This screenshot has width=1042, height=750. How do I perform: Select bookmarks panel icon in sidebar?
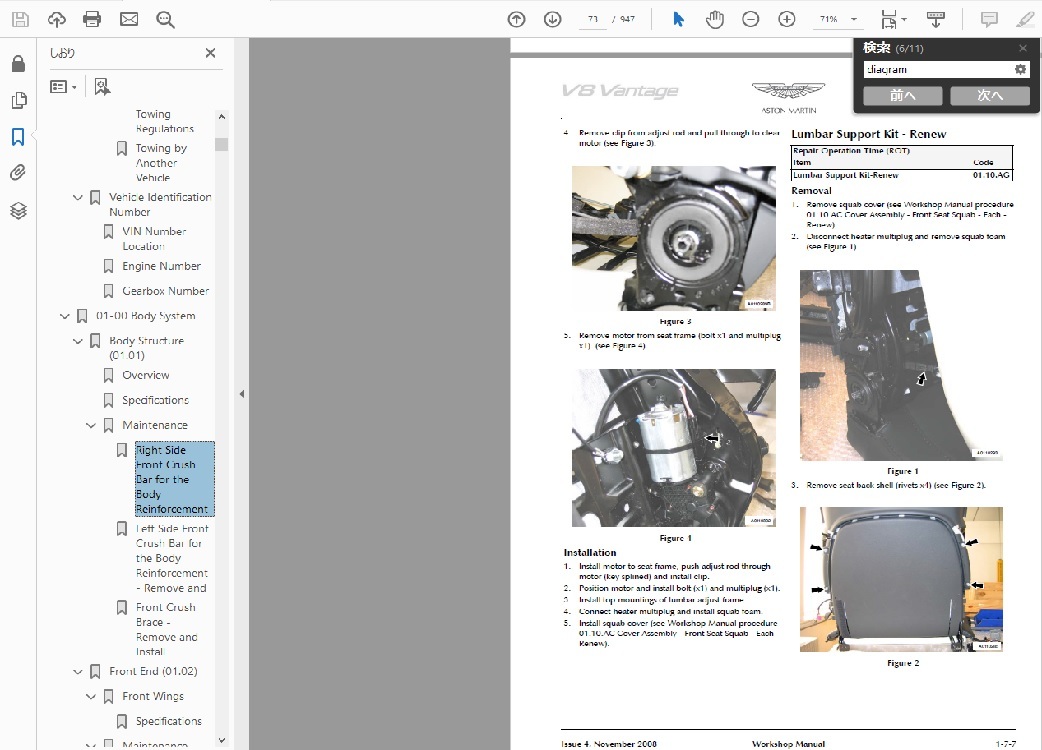click(x=19, y=137)
